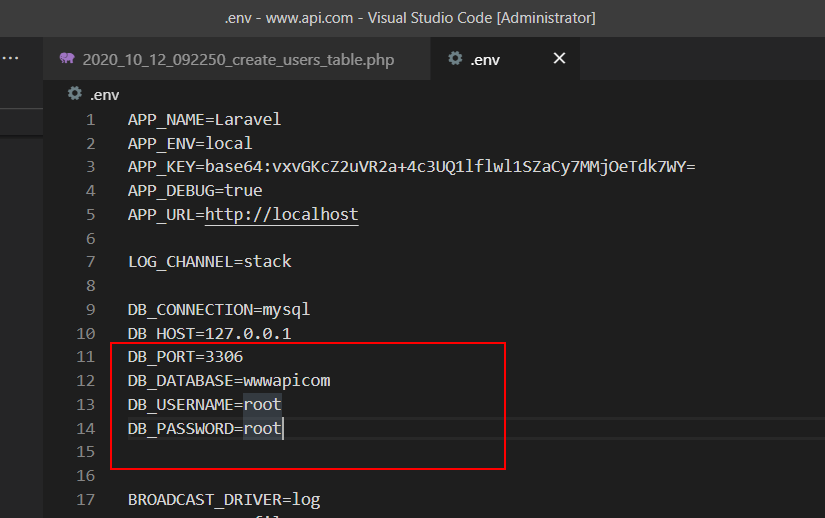Click the APP_KEY=base64 line
Screen dimensions: 825x518
pos(411,167)
